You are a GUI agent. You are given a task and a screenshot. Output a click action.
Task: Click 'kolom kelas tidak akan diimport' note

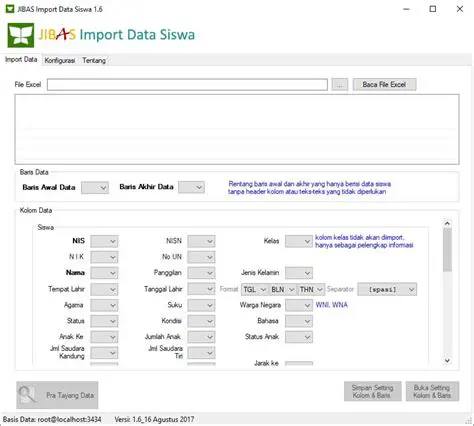364,241
